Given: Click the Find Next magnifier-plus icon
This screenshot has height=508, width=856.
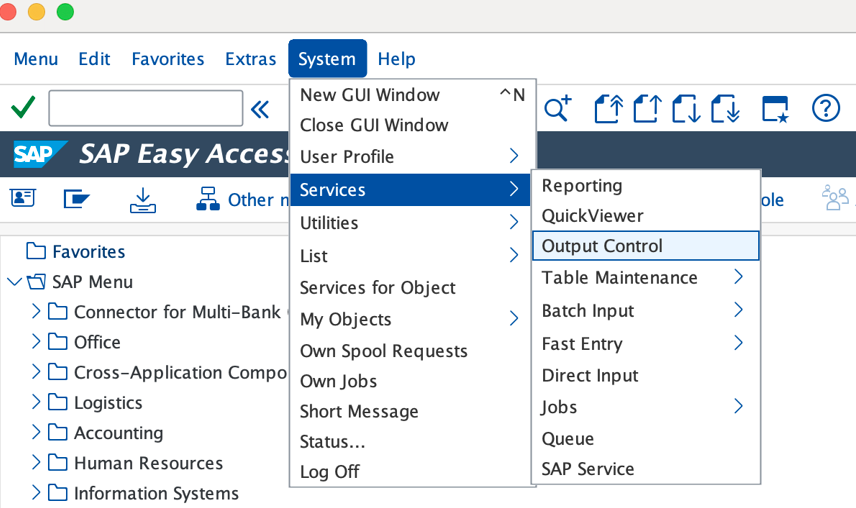Looking at the screenshot, I should click(557, 108).
